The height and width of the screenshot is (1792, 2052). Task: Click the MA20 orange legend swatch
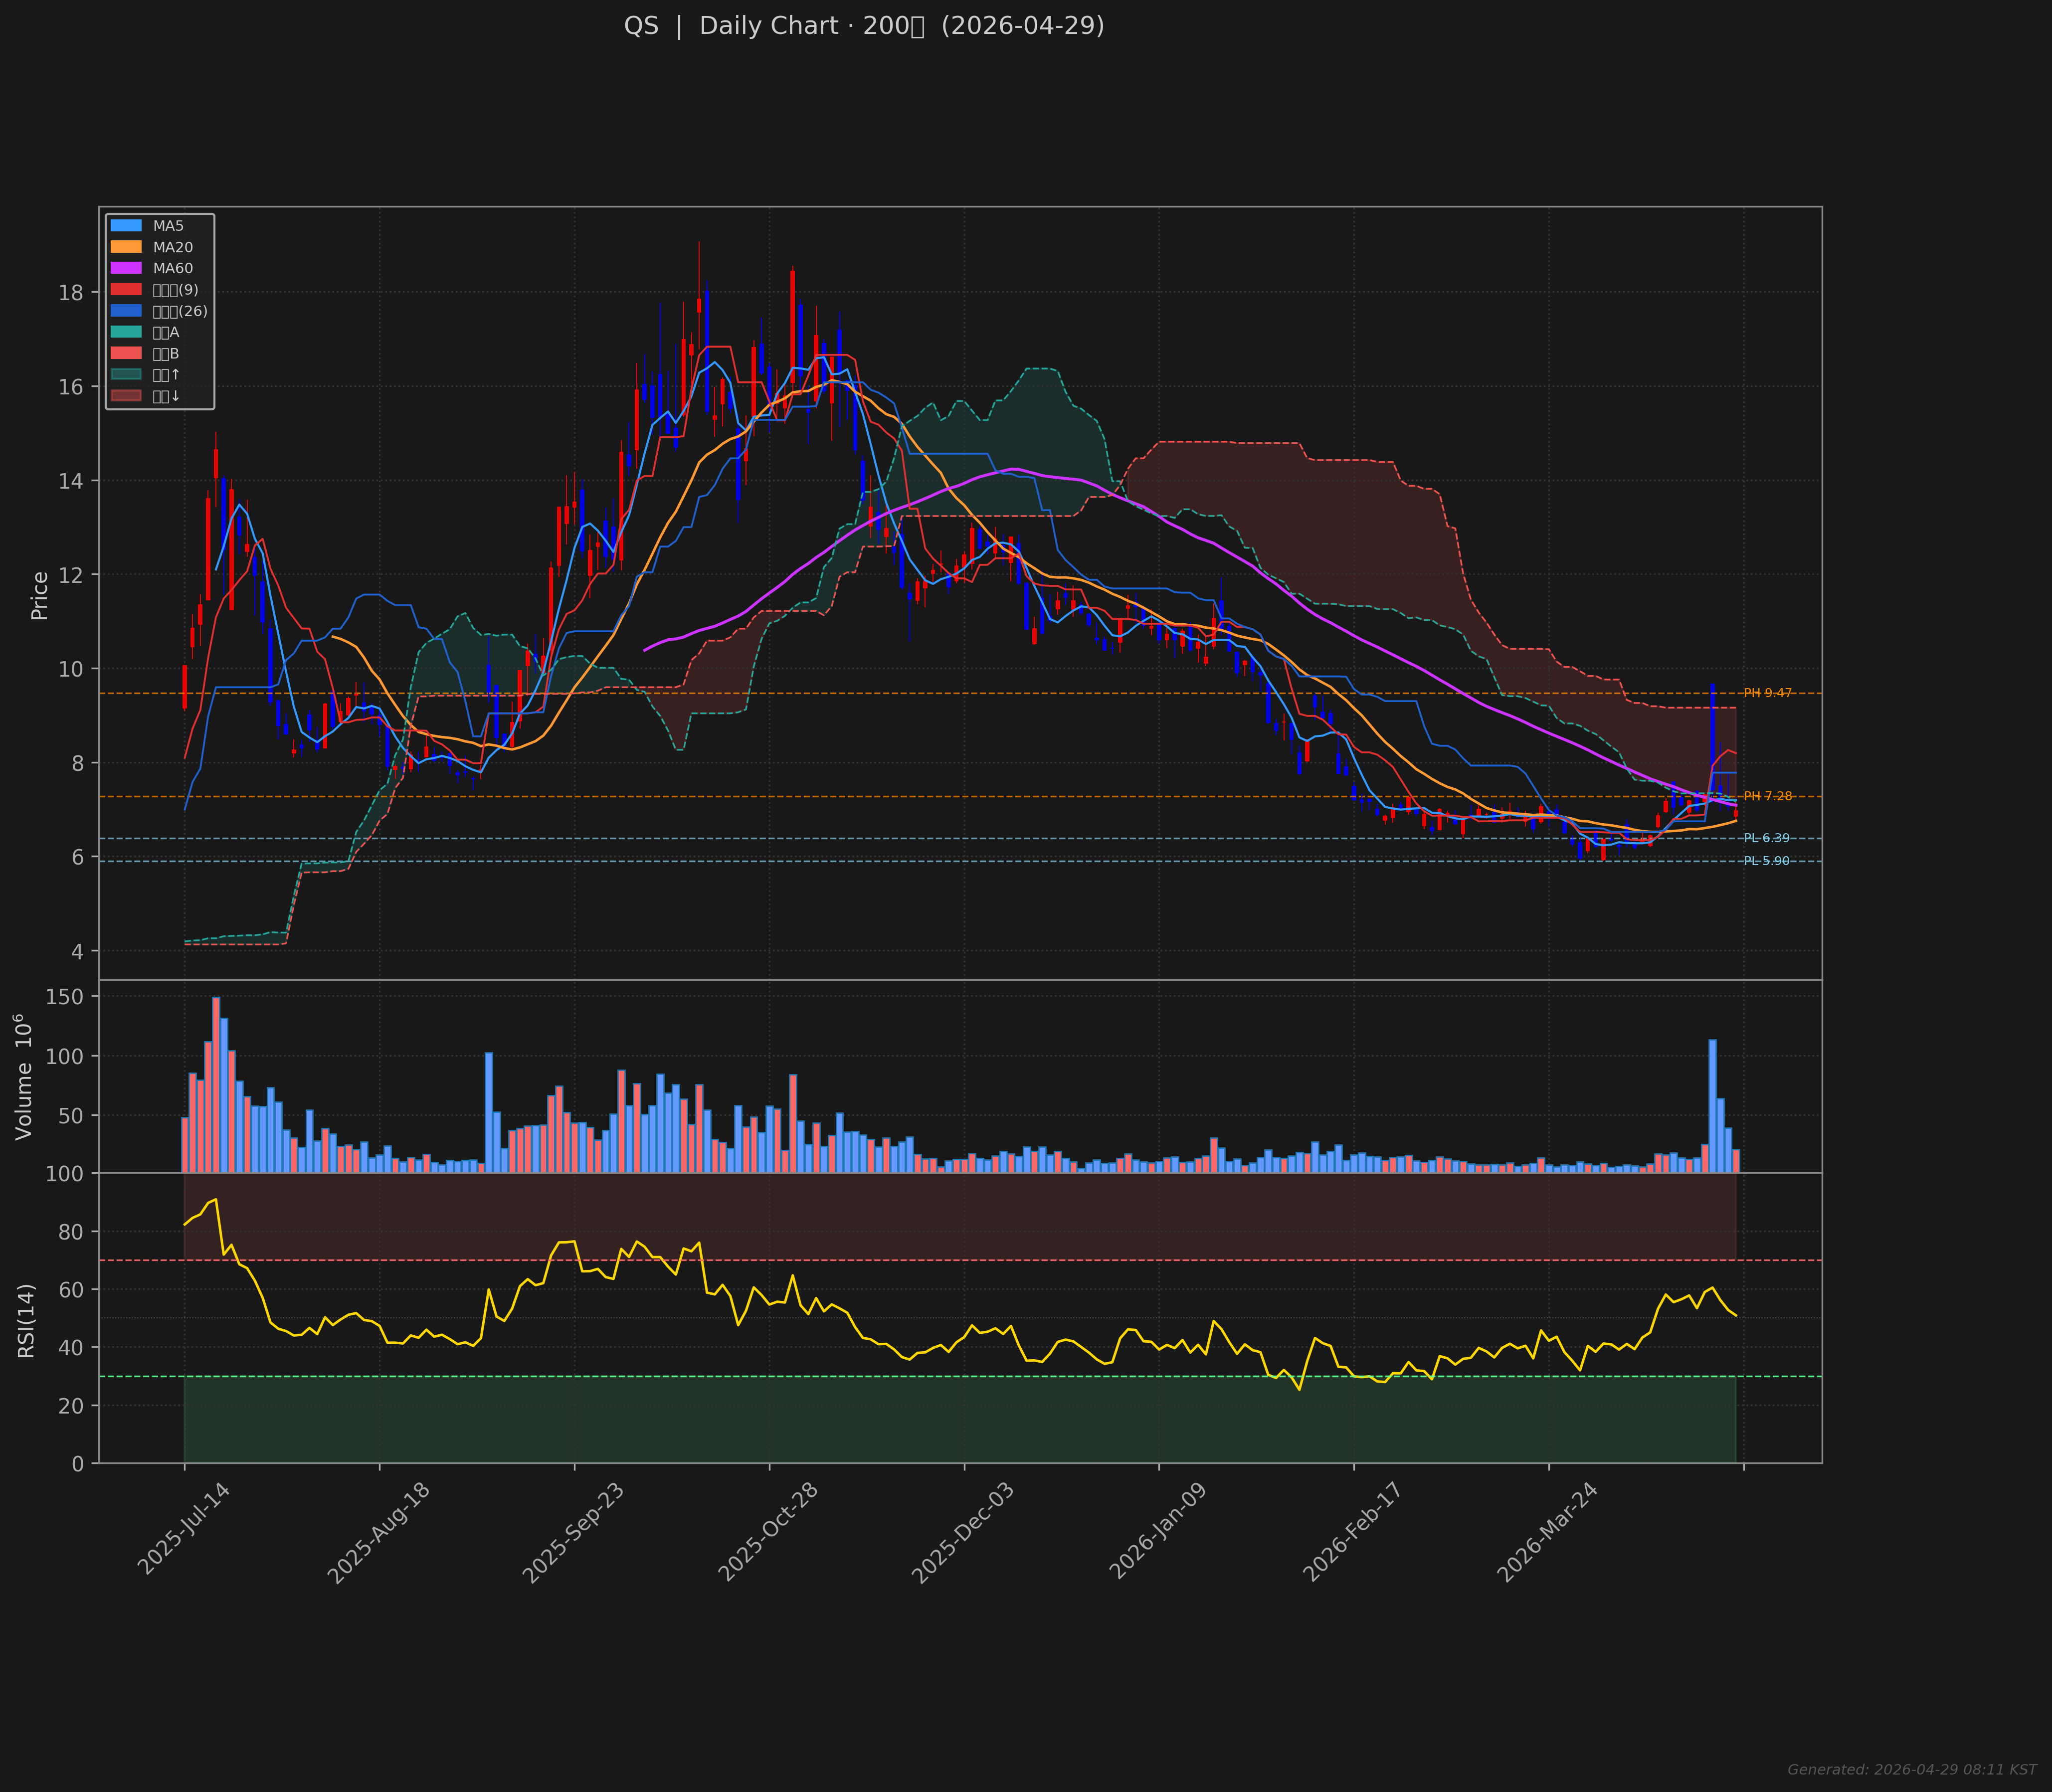126,247
